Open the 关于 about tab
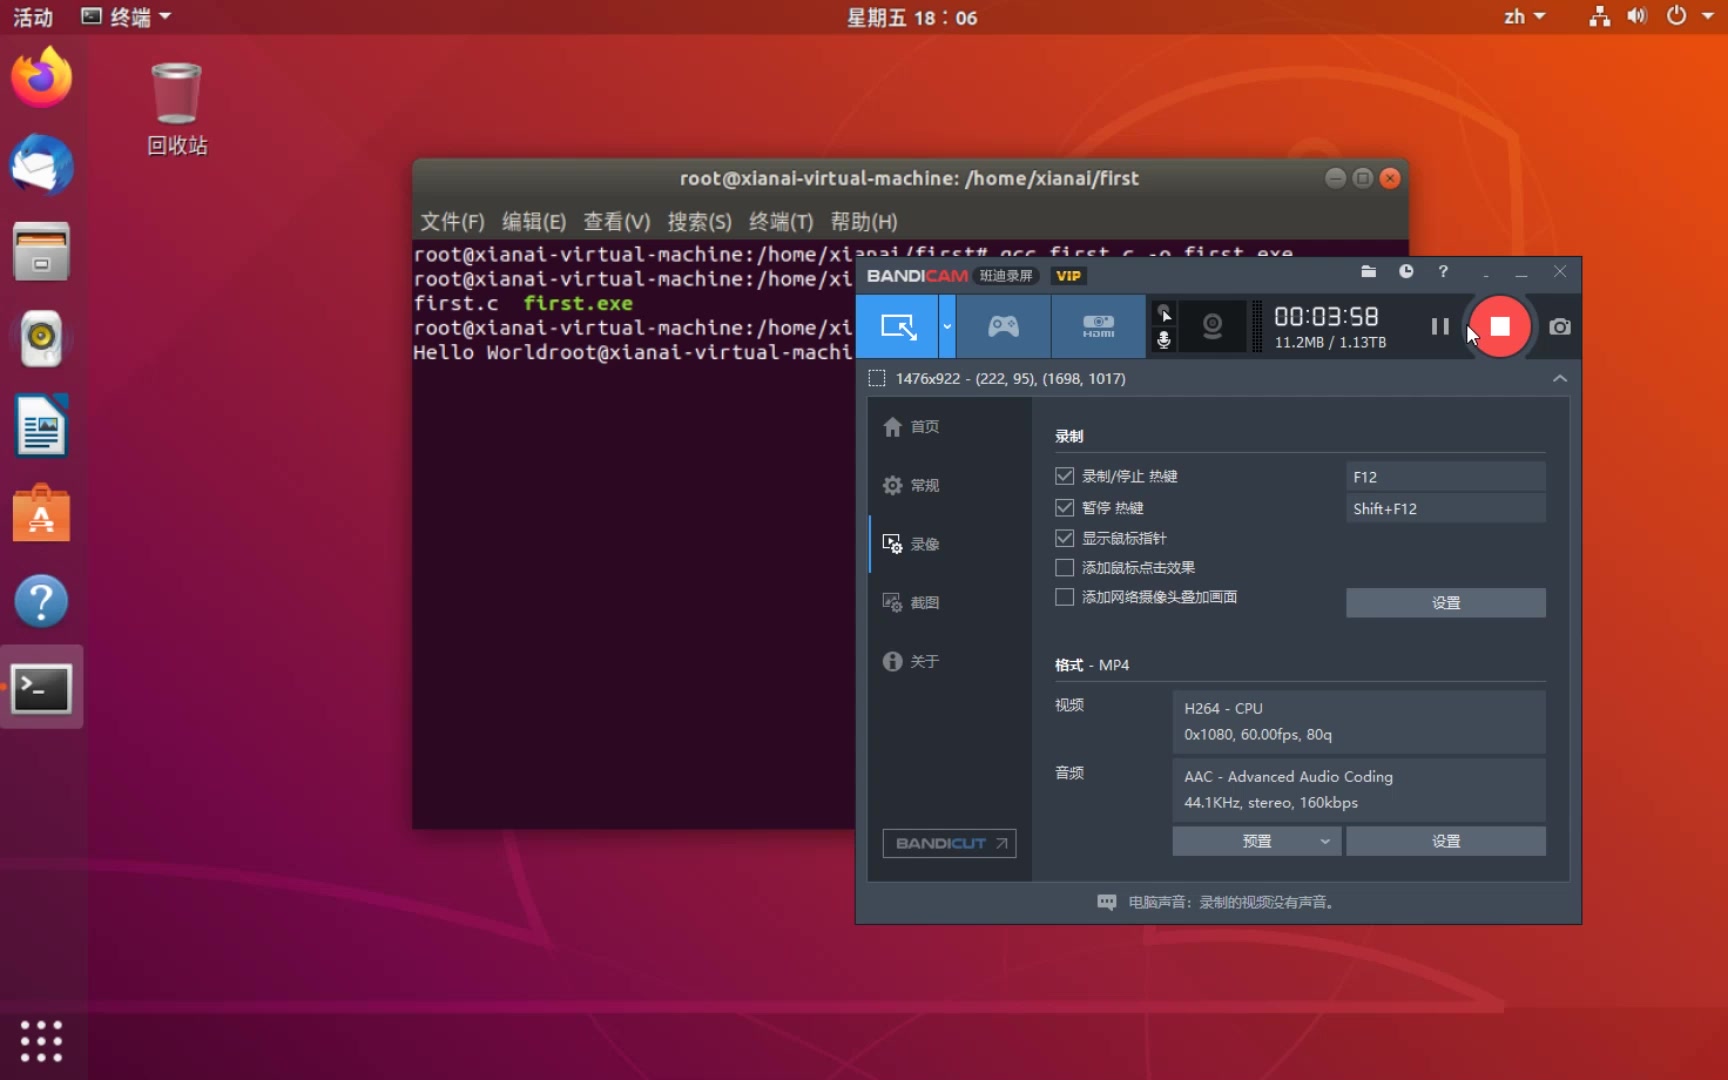This screenshot has height=1080, width=1728. tap(911, 661)
